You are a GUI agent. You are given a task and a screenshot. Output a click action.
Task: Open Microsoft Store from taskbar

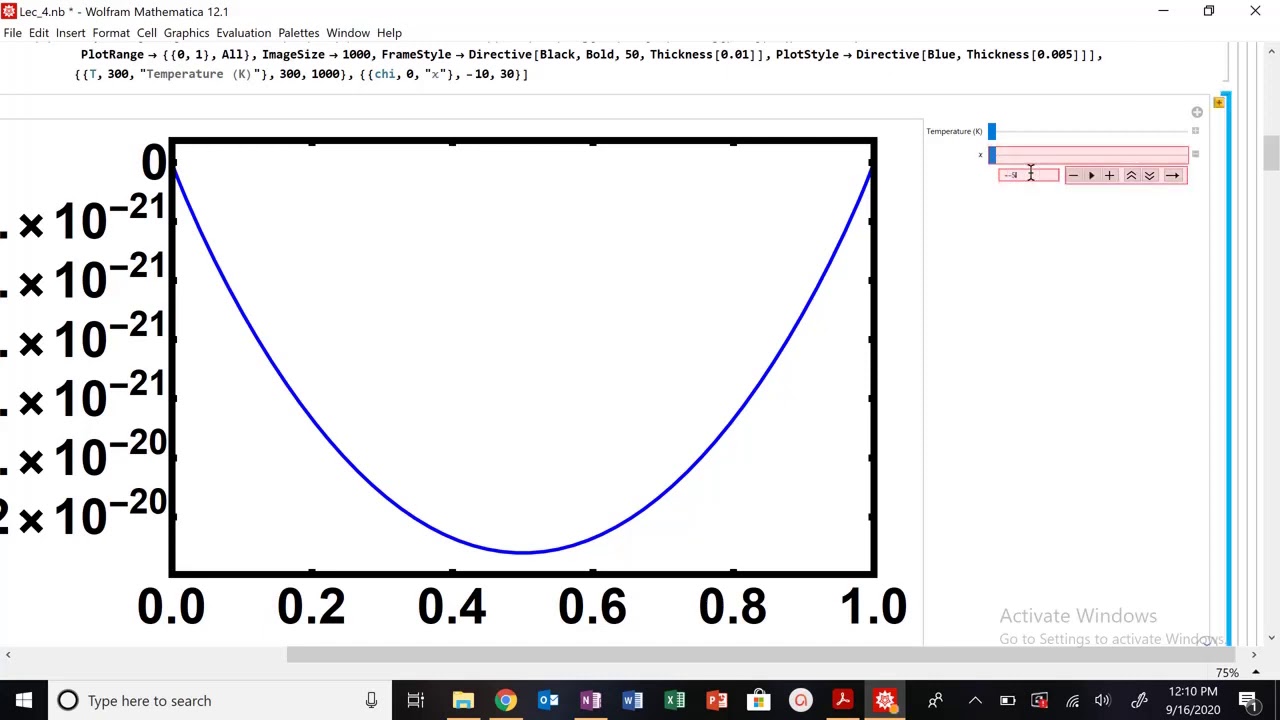pyautogui.click(x=759, y=700)
